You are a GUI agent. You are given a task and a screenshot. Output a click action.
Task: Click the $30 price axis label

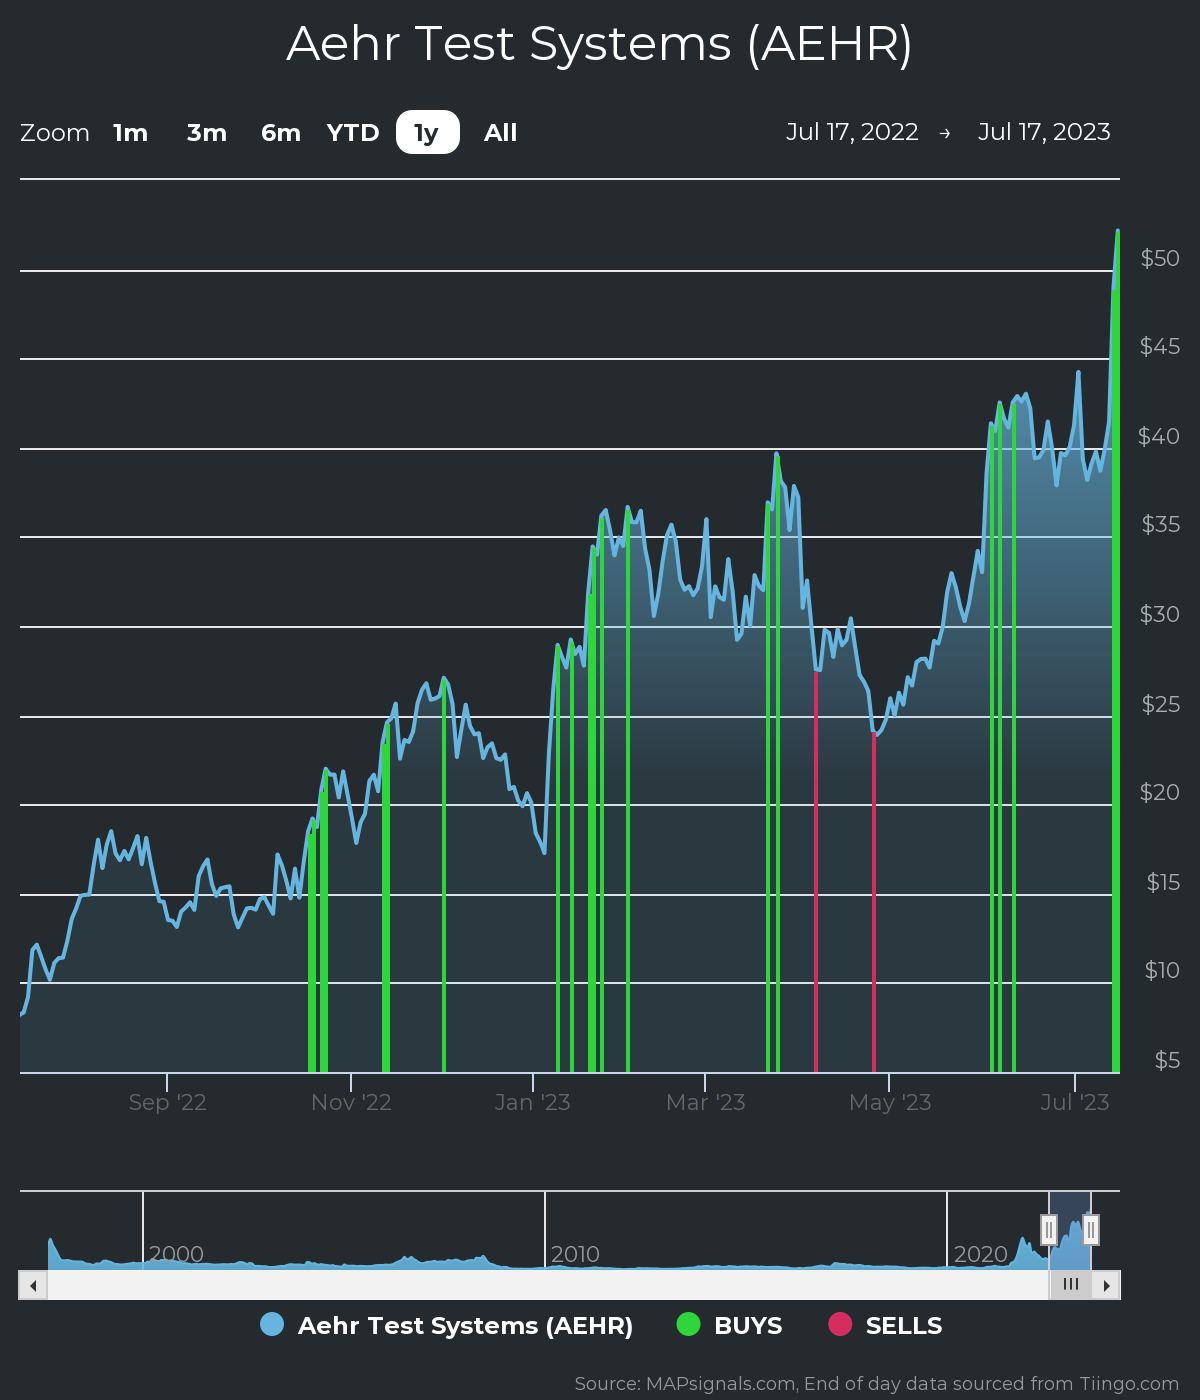(1160, 614)
